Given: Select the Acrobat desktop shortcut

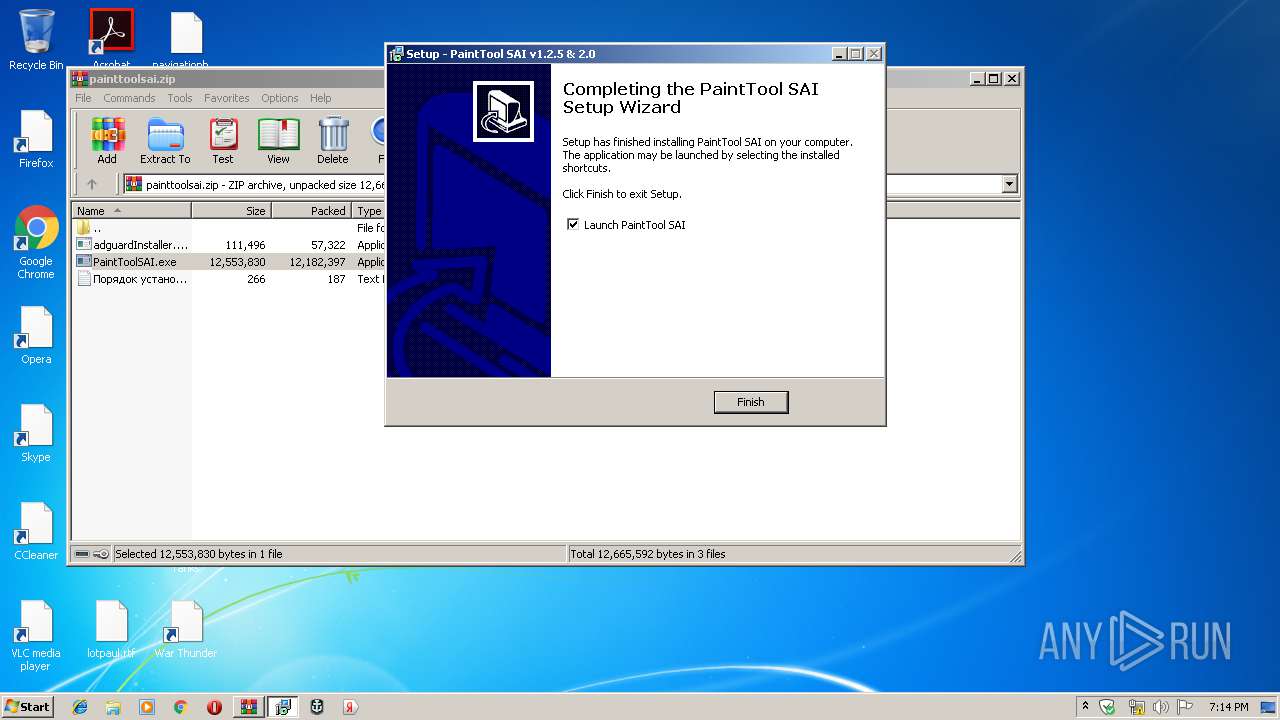Looking at the screenshot, I should (111, 38).
